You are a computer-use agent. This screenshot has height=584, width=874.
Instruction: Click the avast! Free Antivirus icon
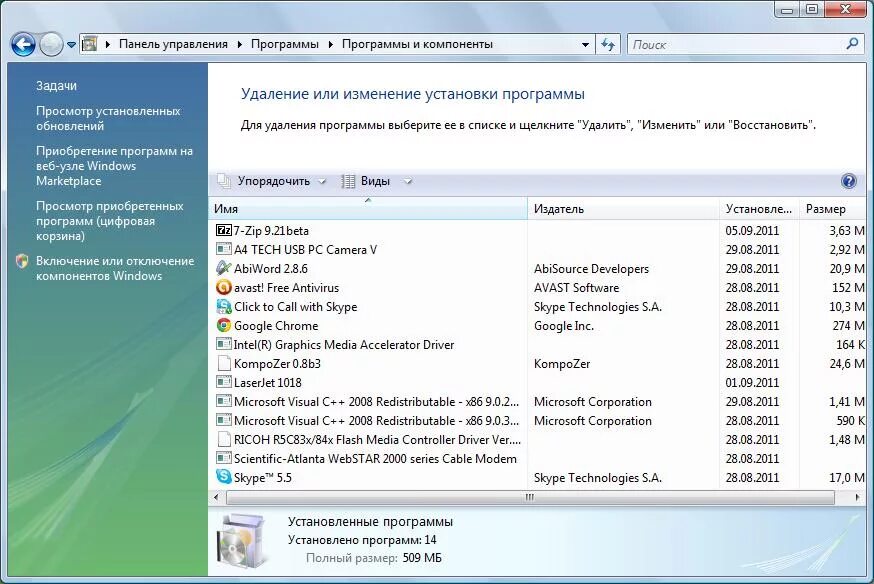click(226, 287)
